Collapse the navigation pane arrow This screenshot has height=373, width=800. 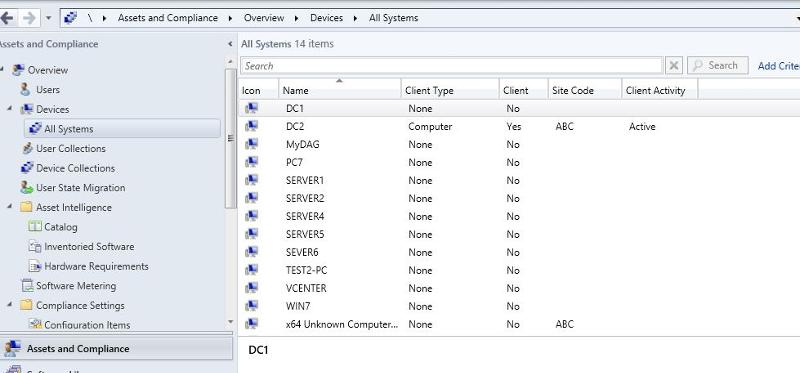230,44
